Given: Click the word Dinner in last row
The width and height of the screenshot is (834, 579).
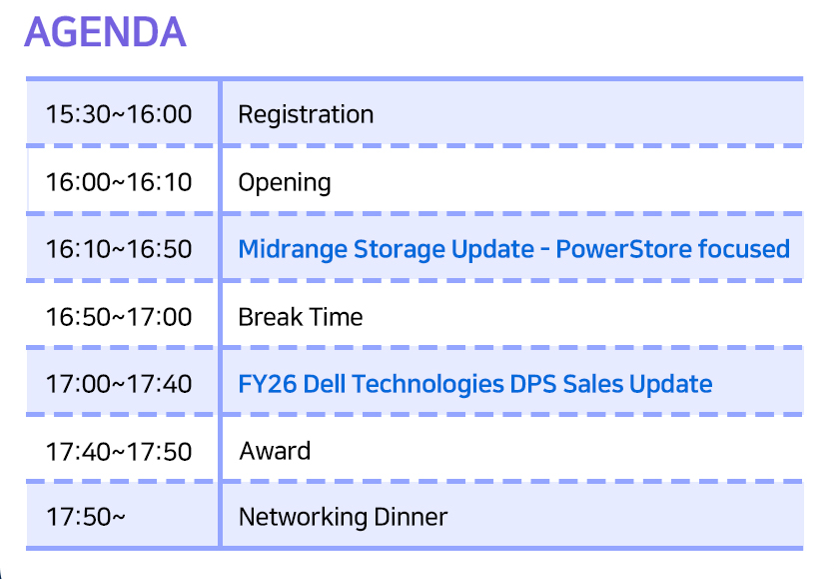Looking at the screenshot, I should click(411, 517).
